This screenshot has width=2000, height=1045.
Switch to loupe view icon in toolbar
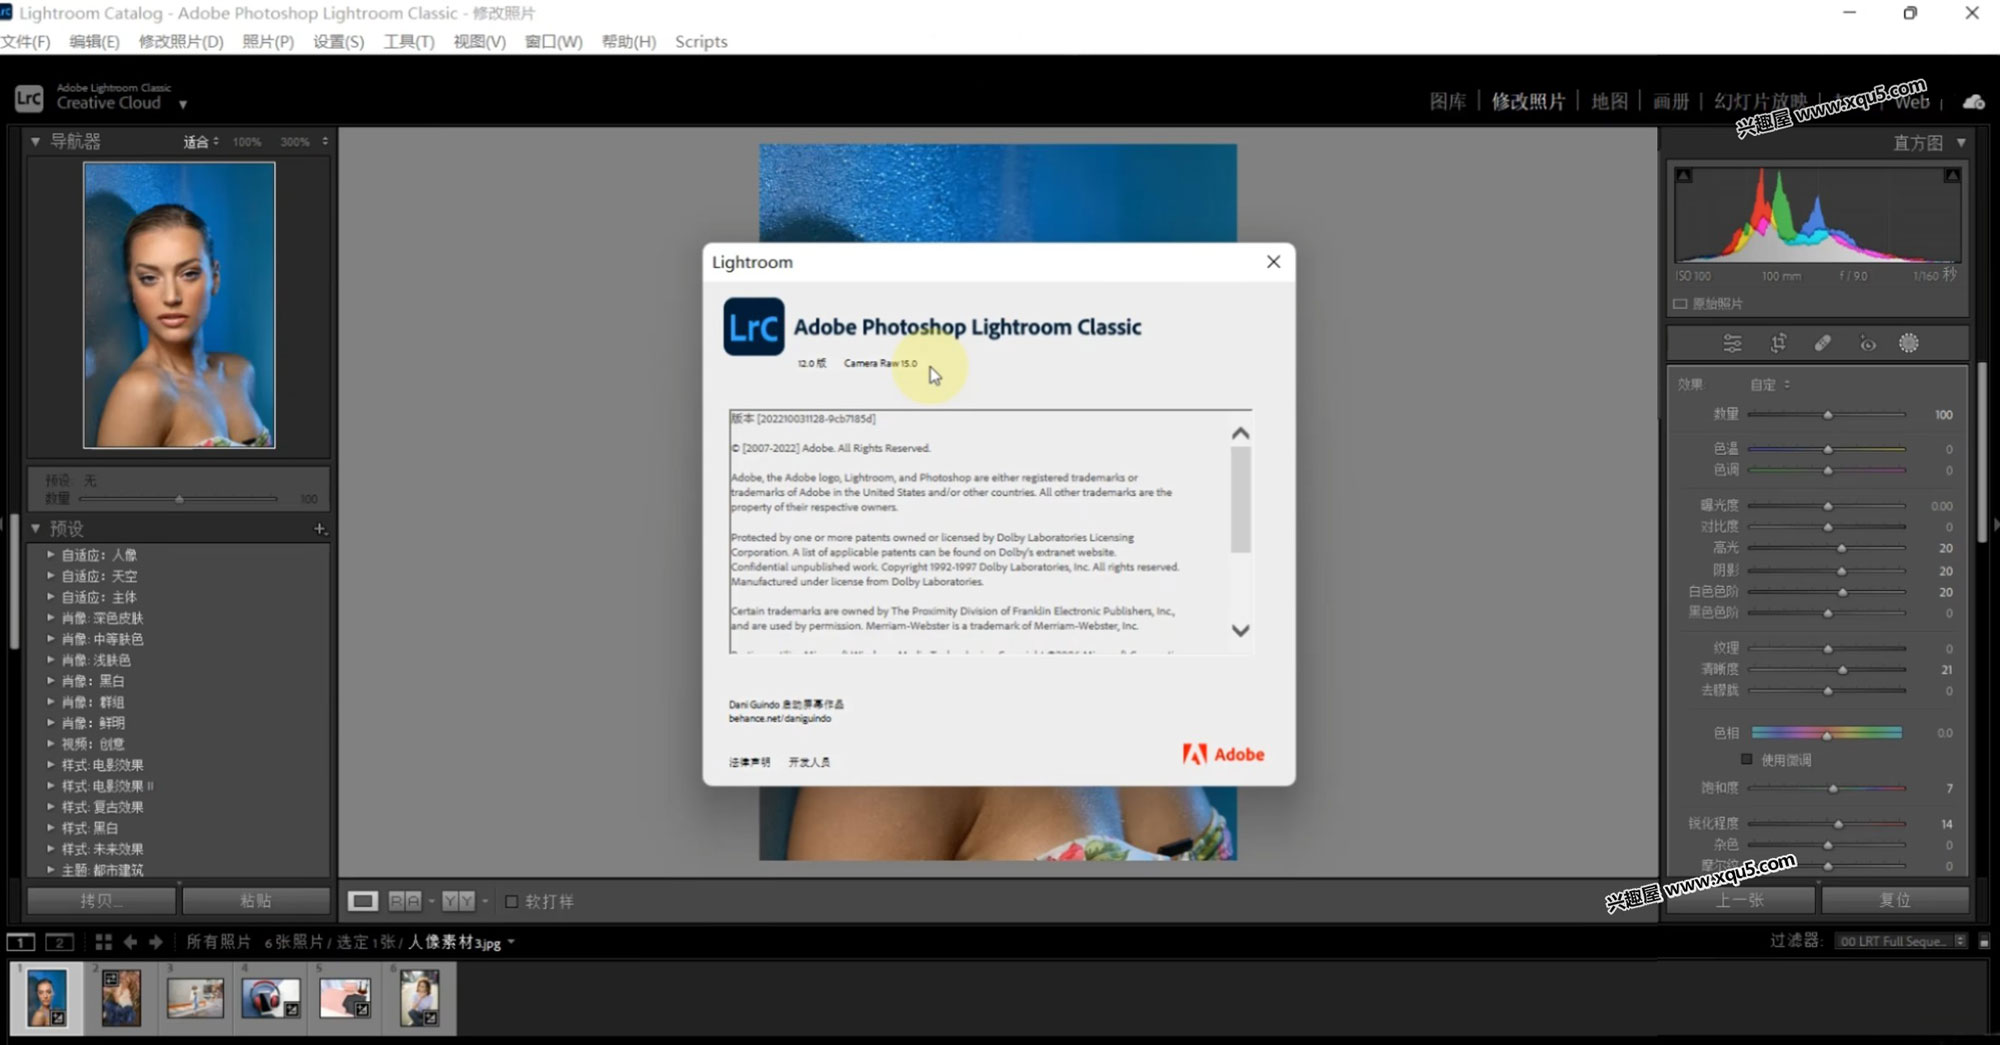pos(362,901)
